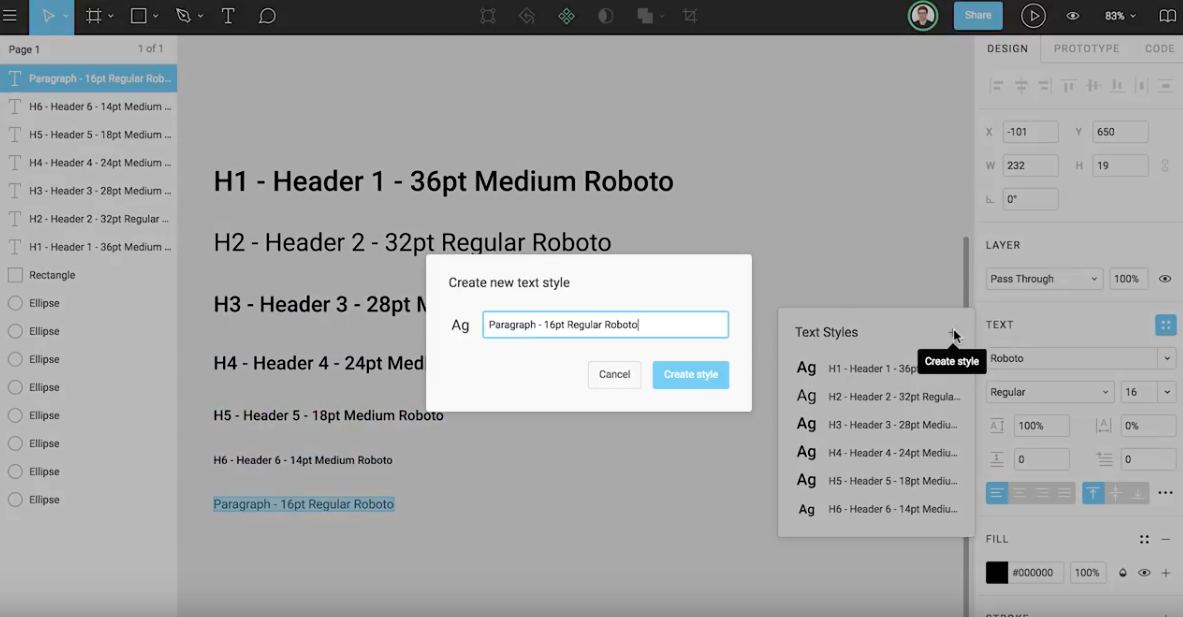Select the Comment tool
The width and height of the screenshot is (1183, 617).
tap(267, 16)
